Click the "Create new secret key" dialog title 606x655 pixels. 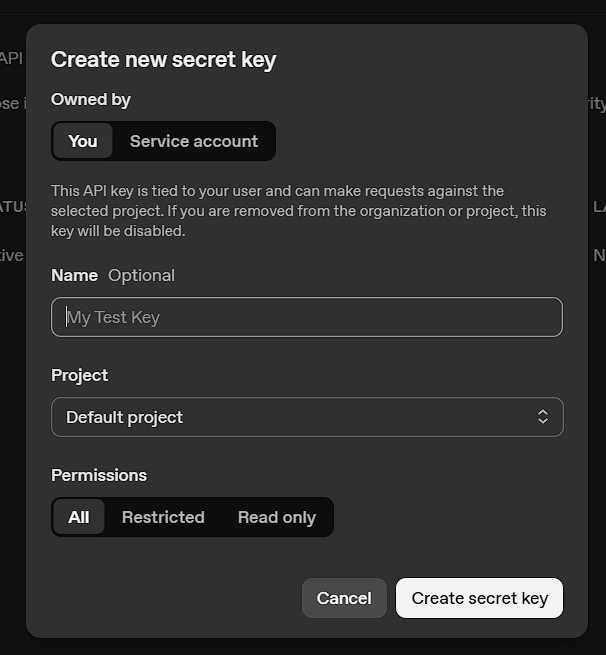(x=163, y=59)
